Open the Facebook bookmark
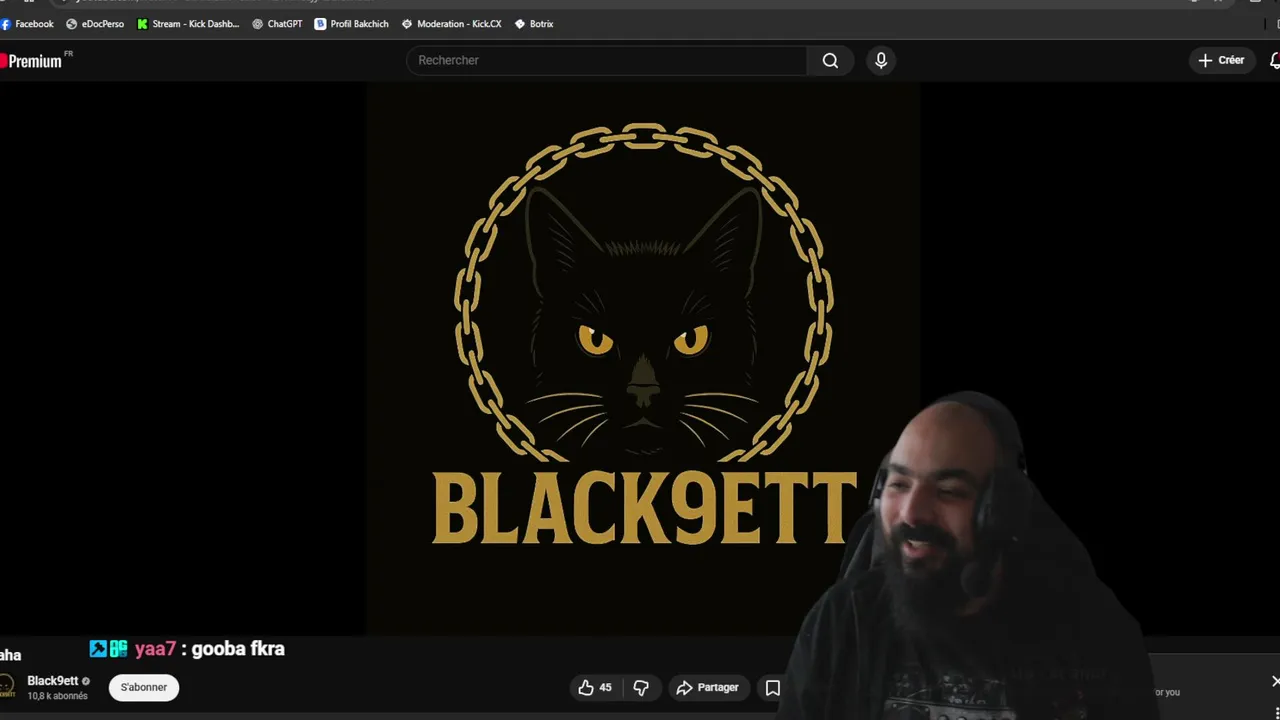 click(27, 24)
